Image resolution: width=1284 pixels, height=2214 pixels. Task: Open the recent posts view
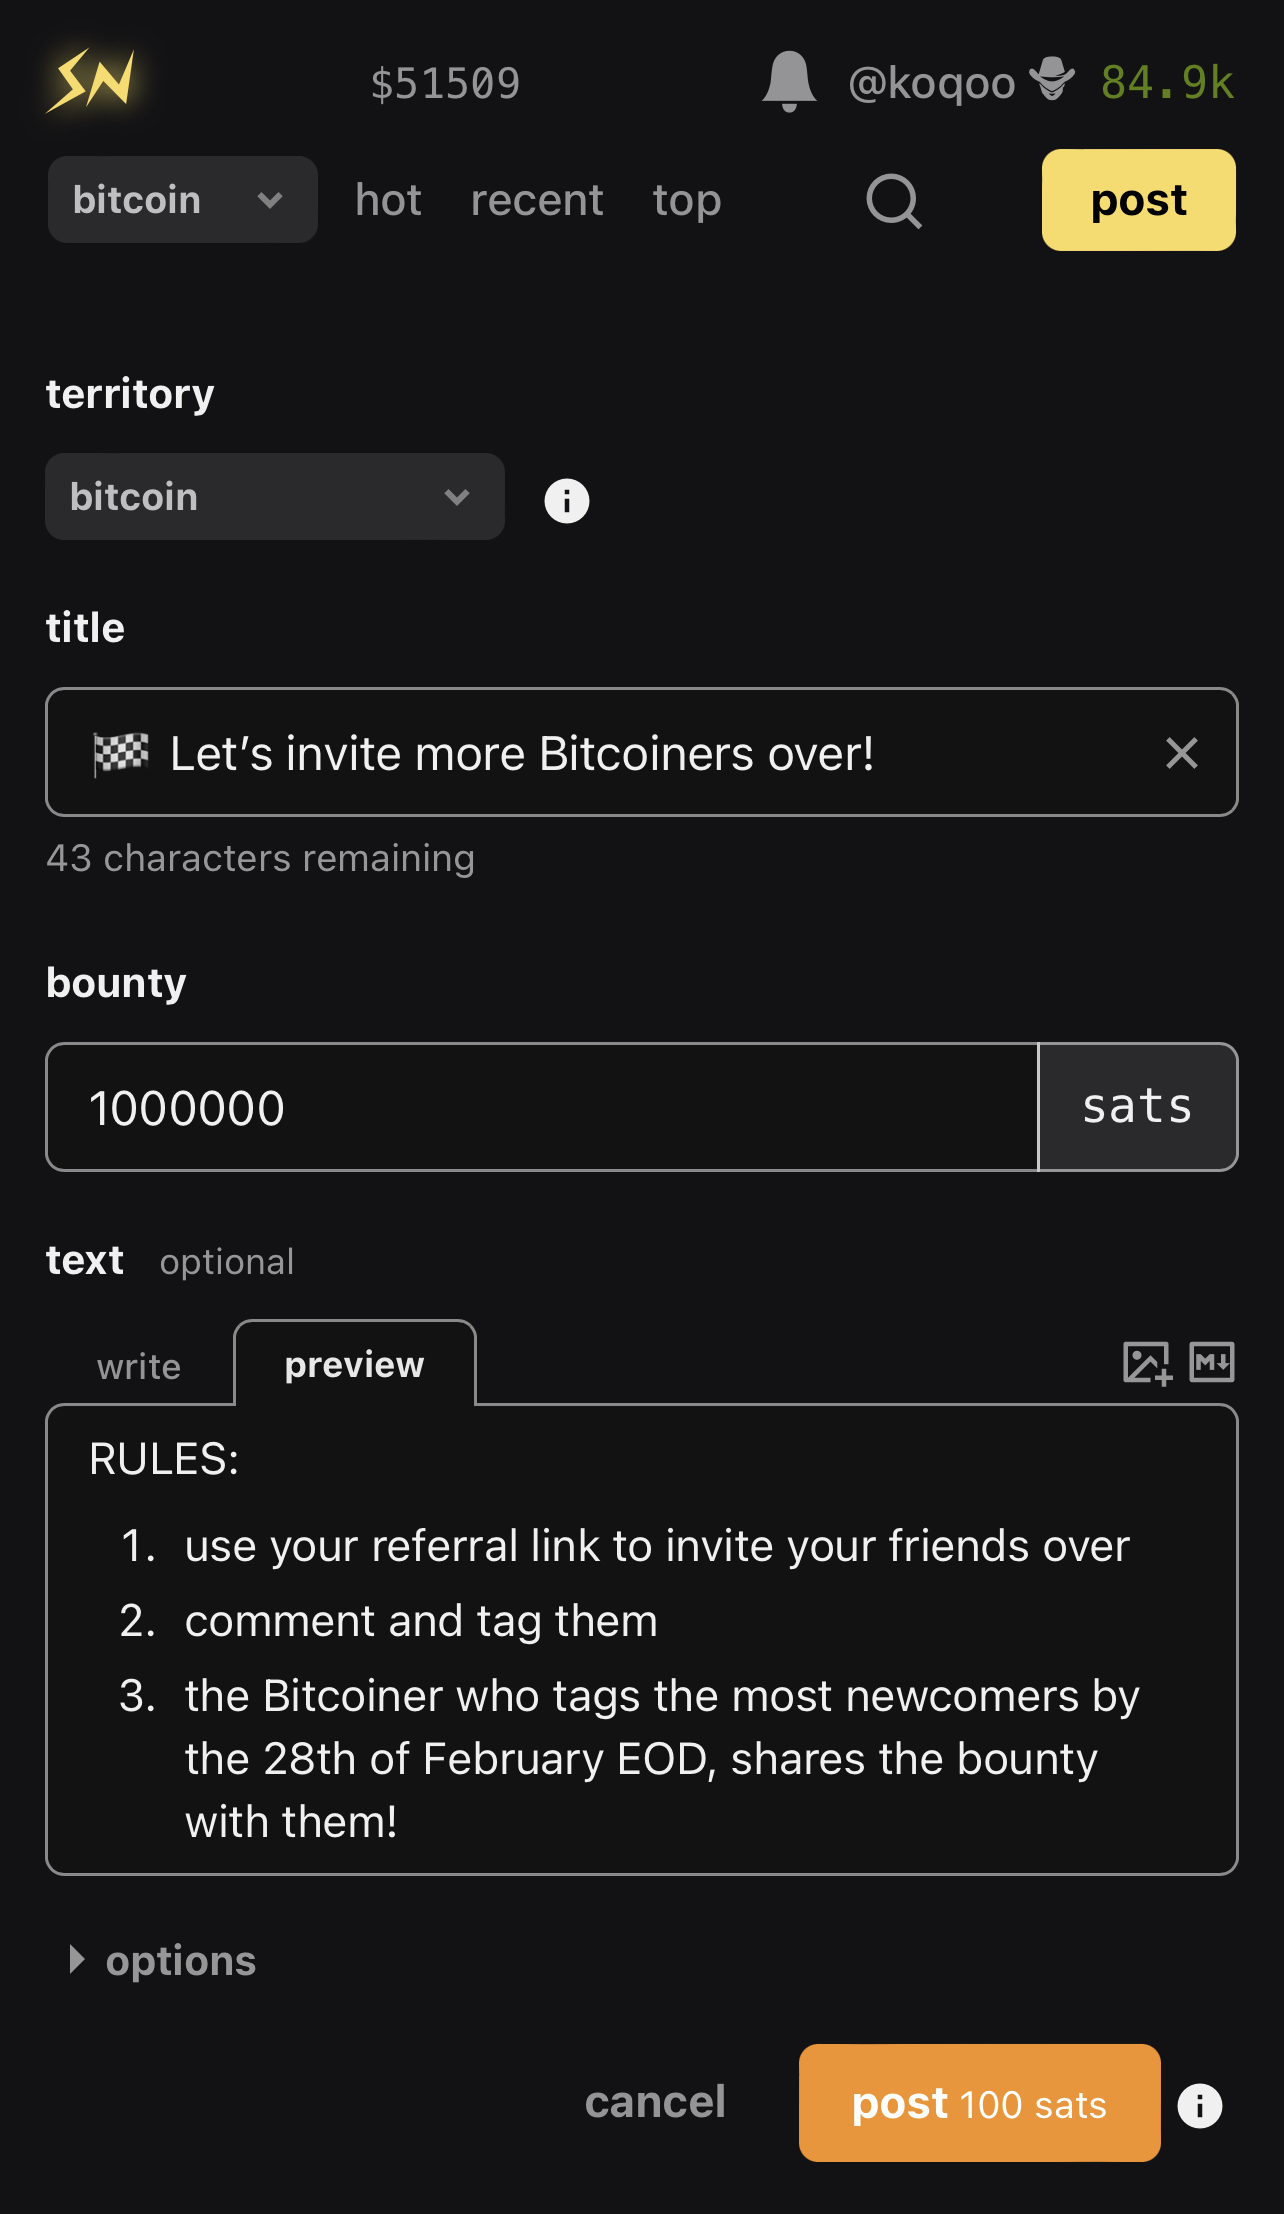(537, 200)
